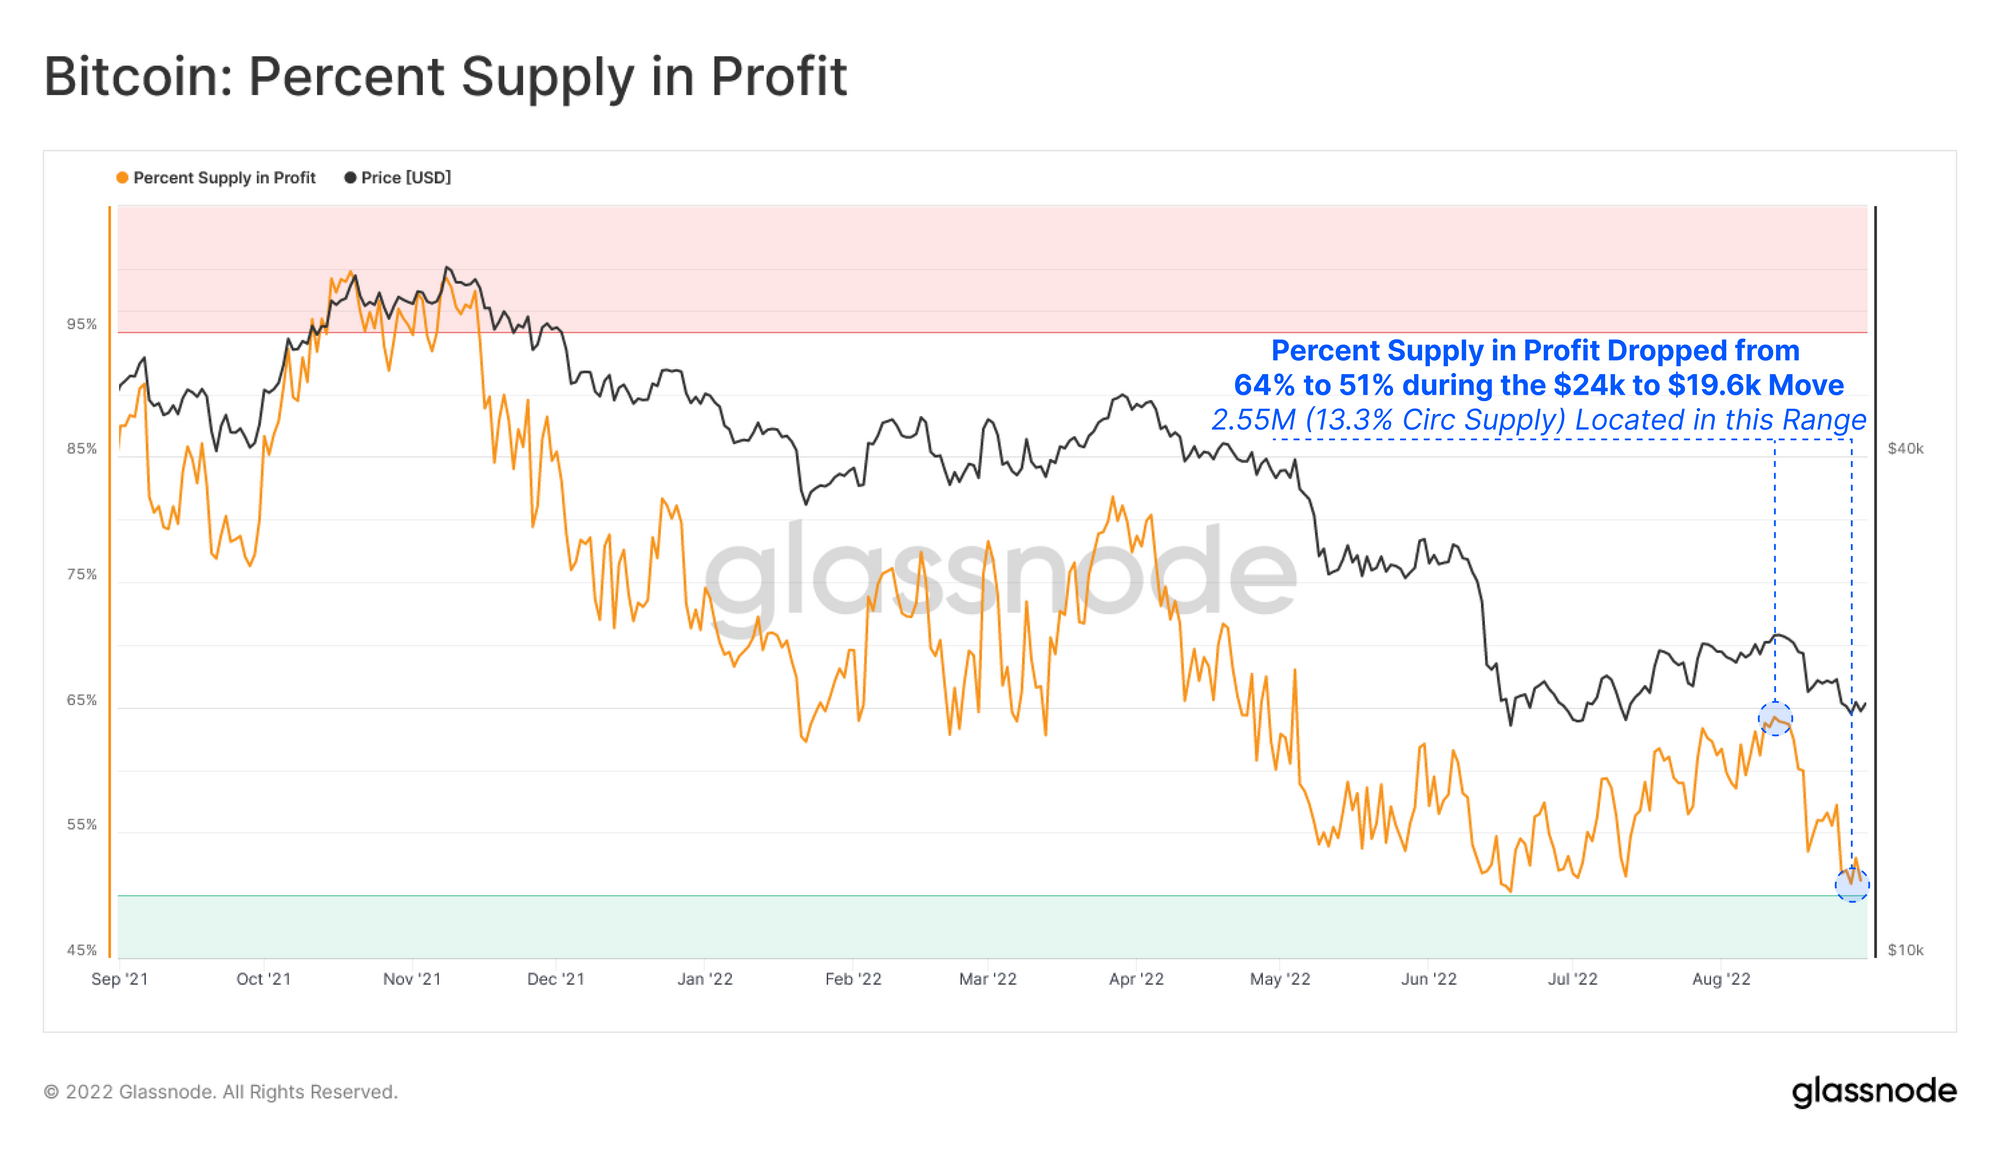Click the 2.55M Circ Supply italic annotation
Viewport: 2000px width, 1152px height.
point(1538,420)
